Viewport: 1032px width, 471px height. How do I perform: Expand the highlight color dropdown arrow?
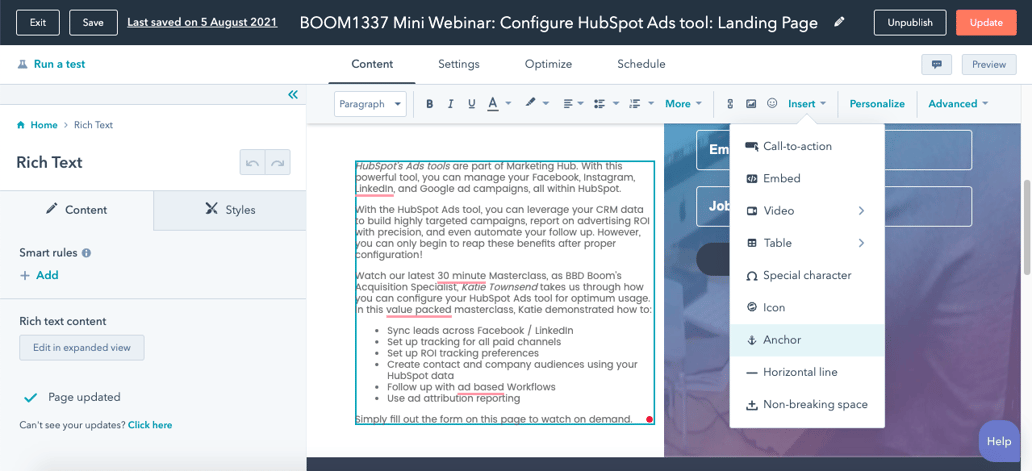click(546, 103)
